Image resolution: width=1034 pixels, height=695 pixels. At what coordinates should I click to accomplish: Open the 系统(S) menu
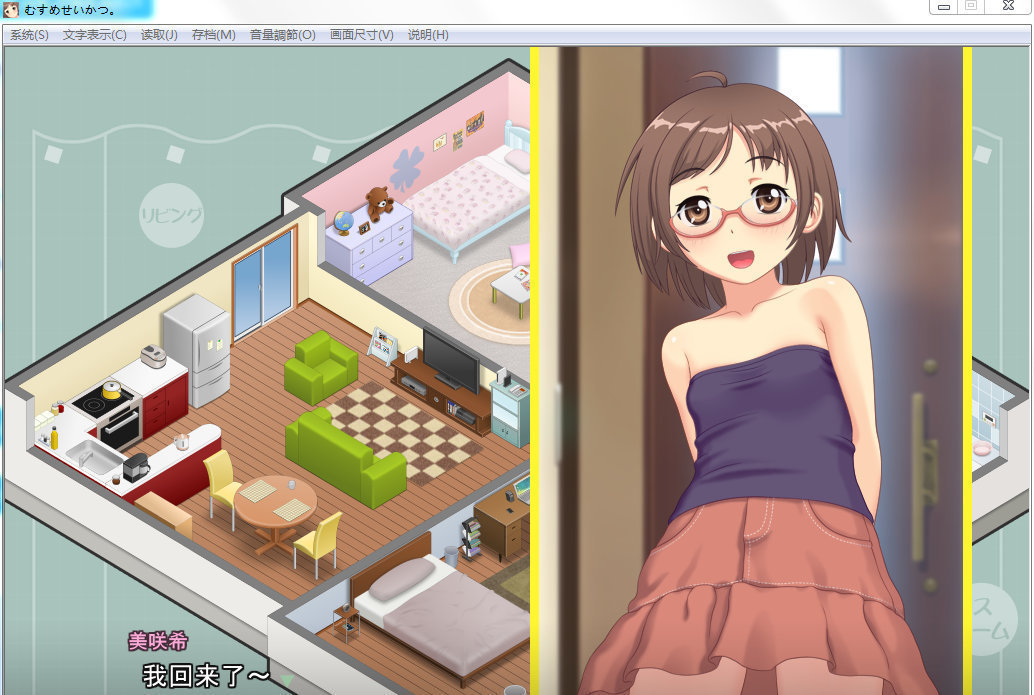(x=29, y=35)
